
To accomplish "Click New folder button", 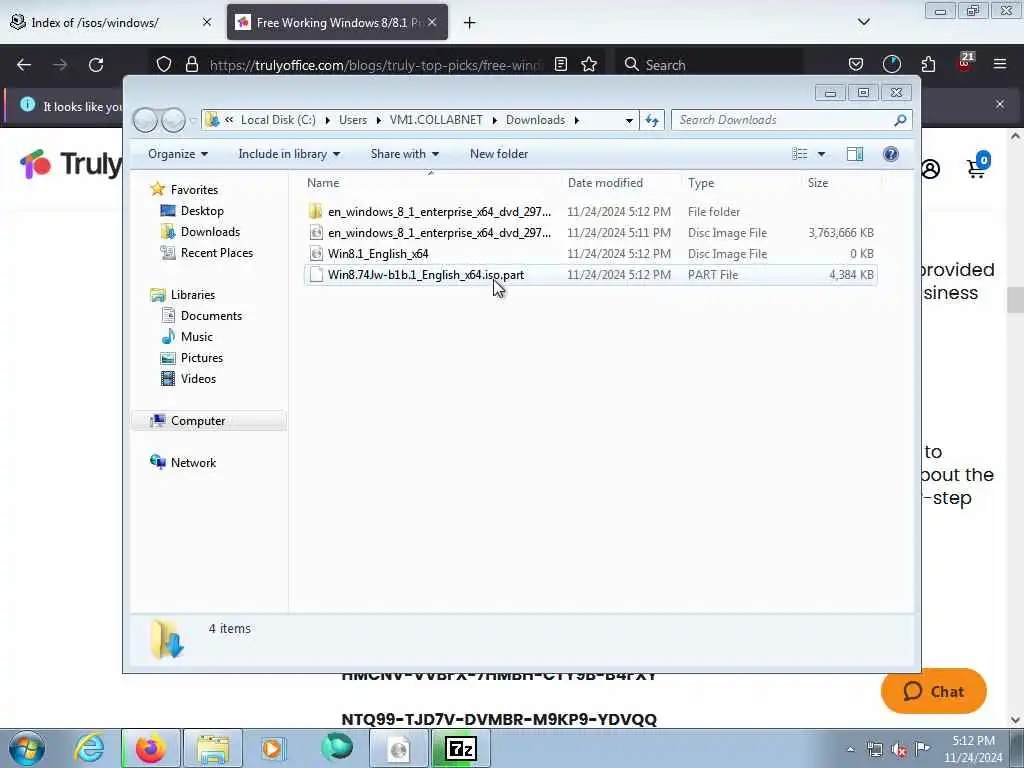I will pyautogui.click(x=499, y=154).
